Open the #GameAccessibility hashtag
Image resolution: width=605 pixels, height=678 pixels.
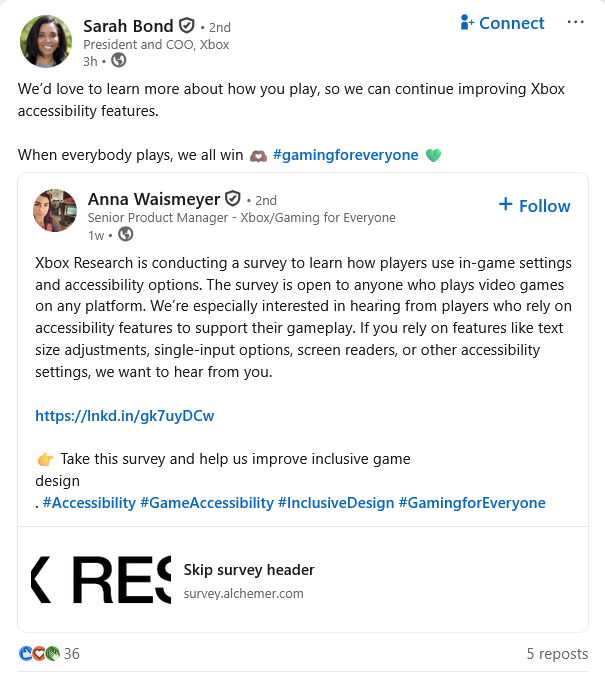click(206, 503)
